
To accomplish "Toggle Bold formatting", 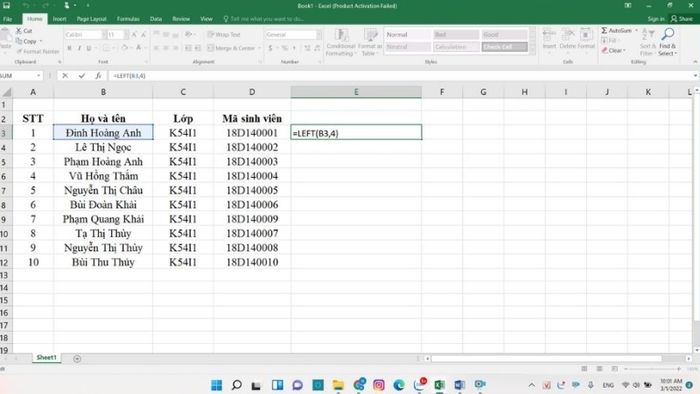I will coord(69,48).
